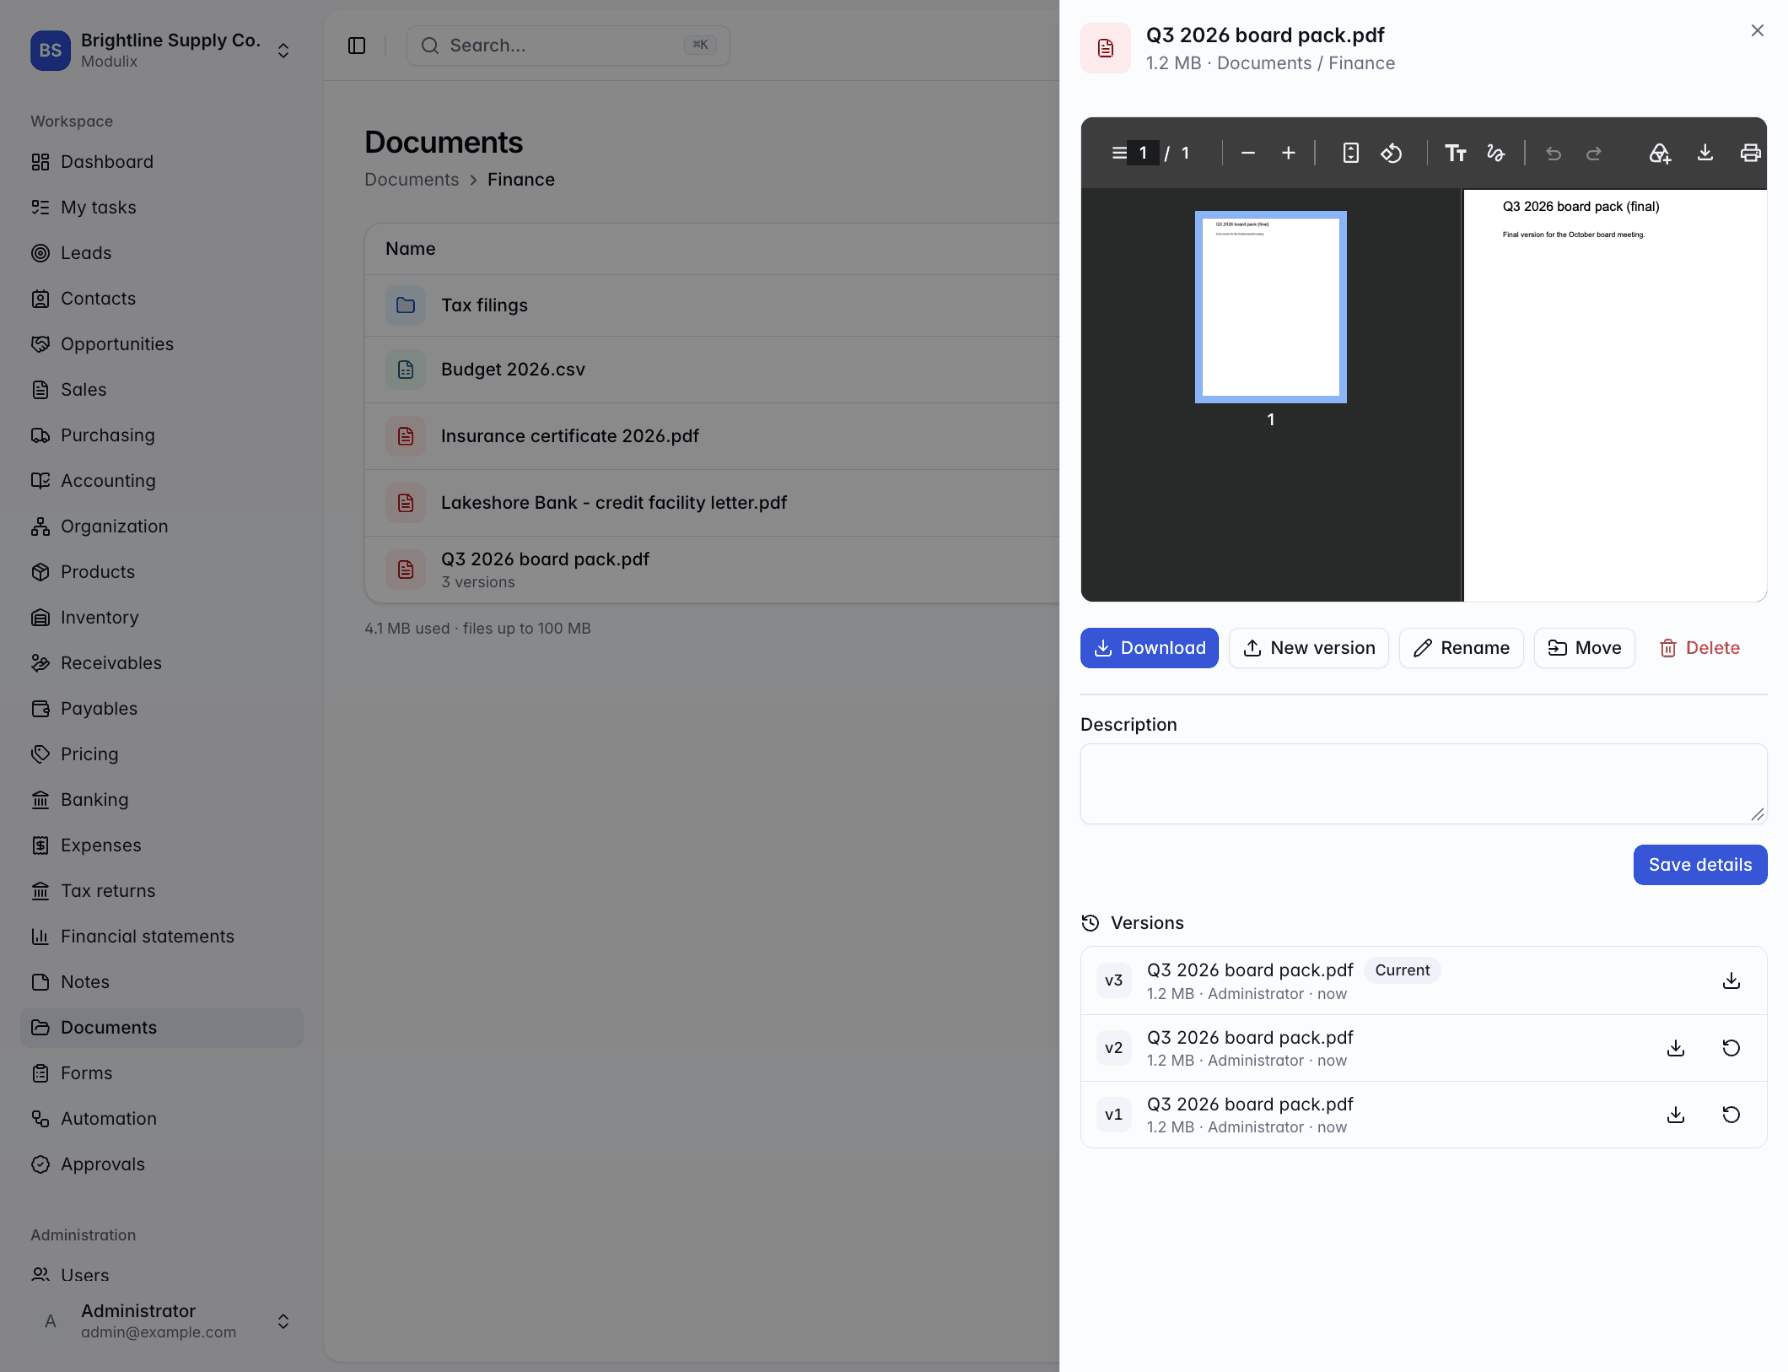
Task: Go to My tasks
Action: (x=162, y=207)
